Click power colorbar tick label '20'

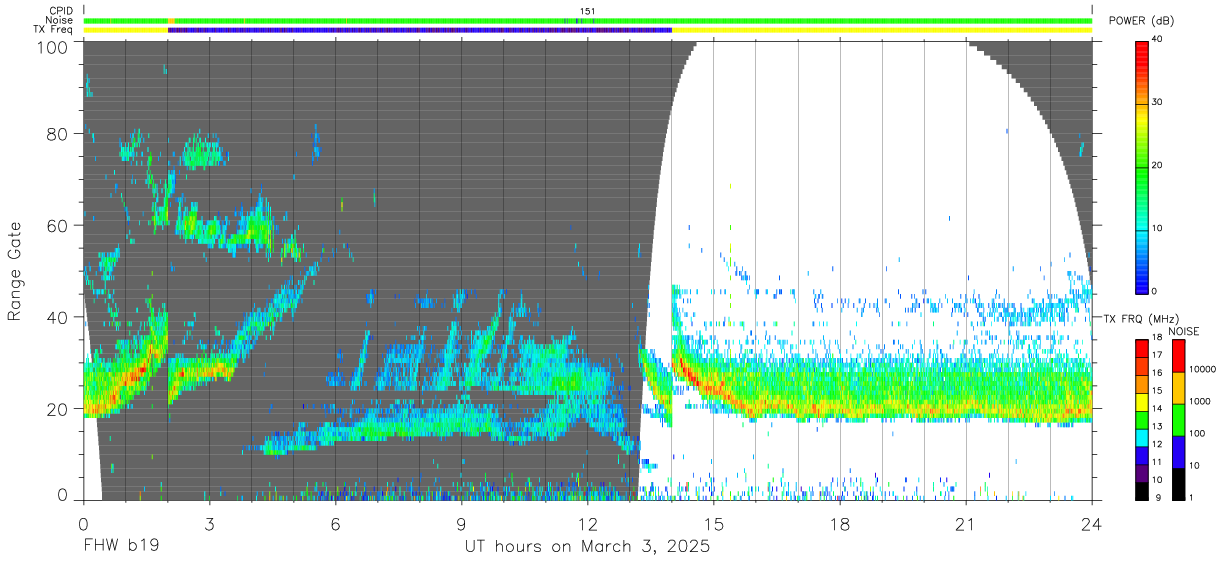point(1159,166)
